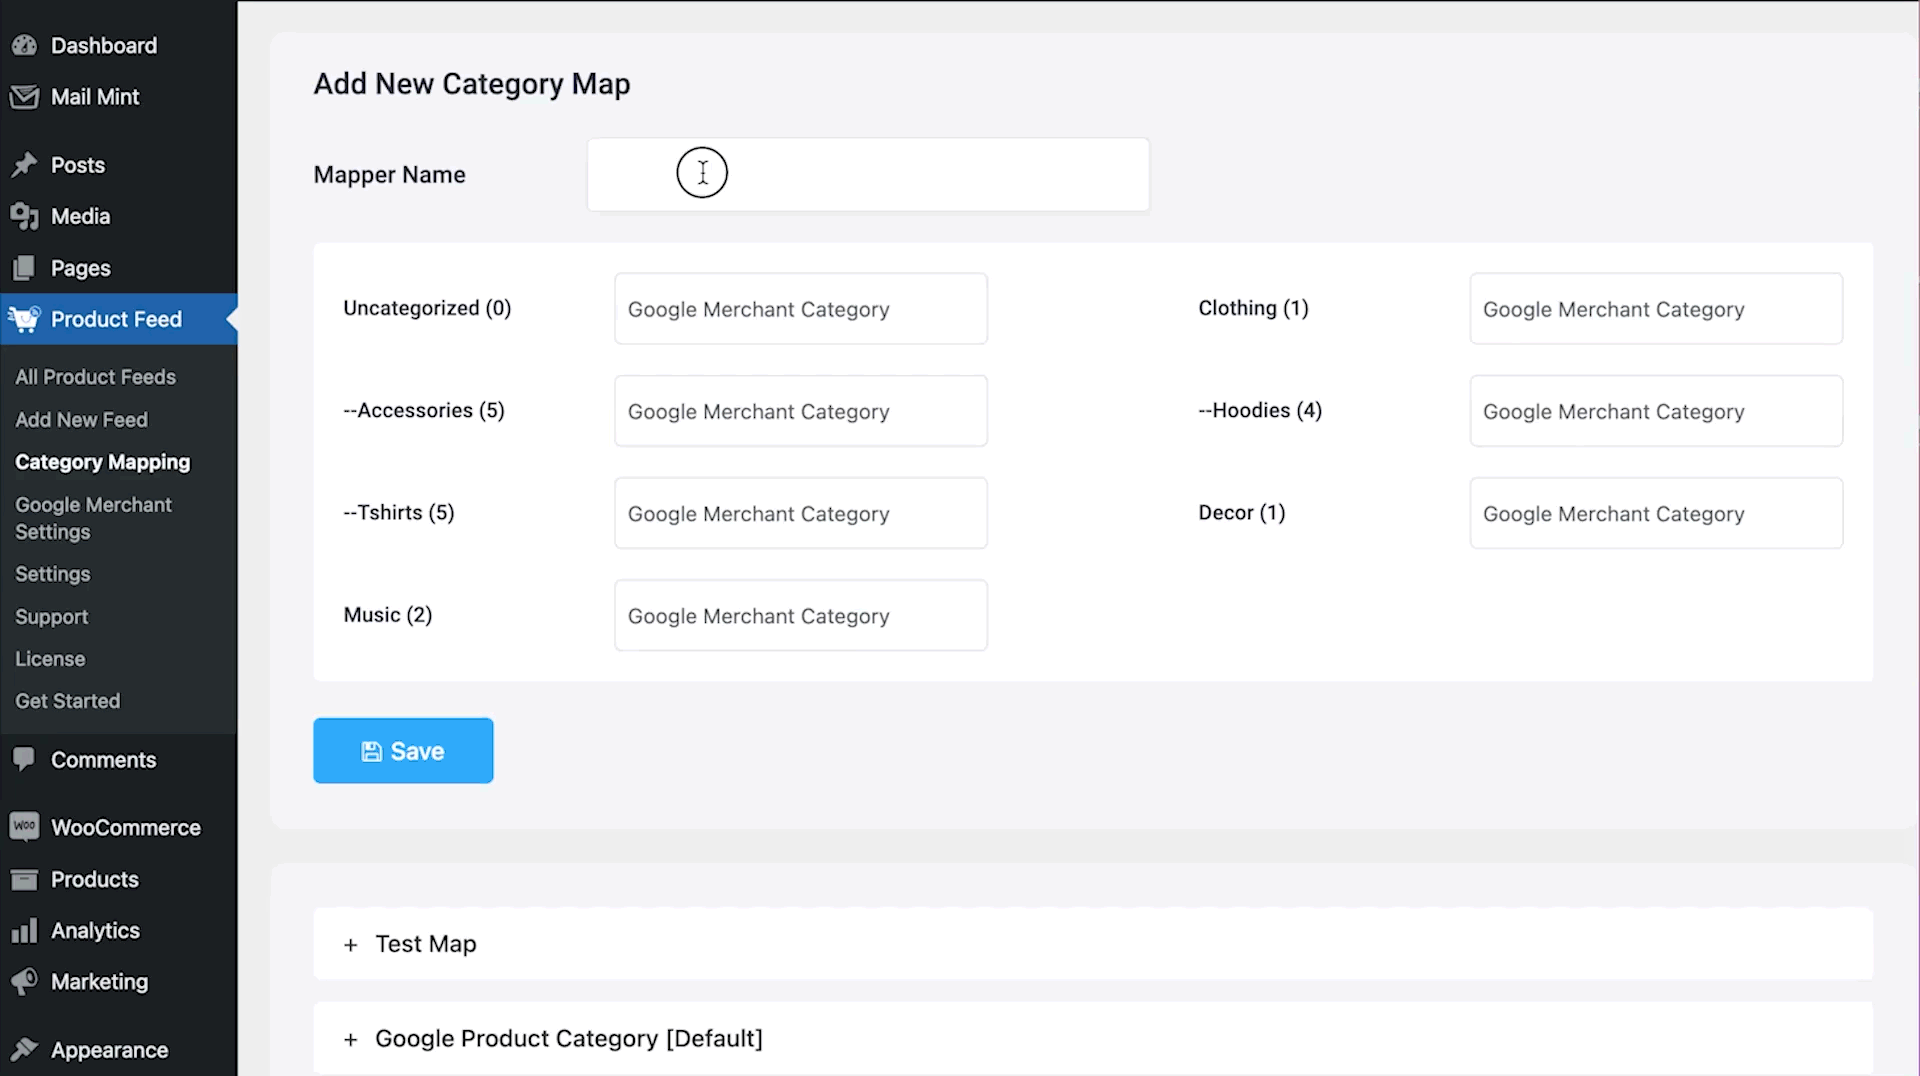Expand the Google Product Category [Default] plus icon

tap(350, 1040)
